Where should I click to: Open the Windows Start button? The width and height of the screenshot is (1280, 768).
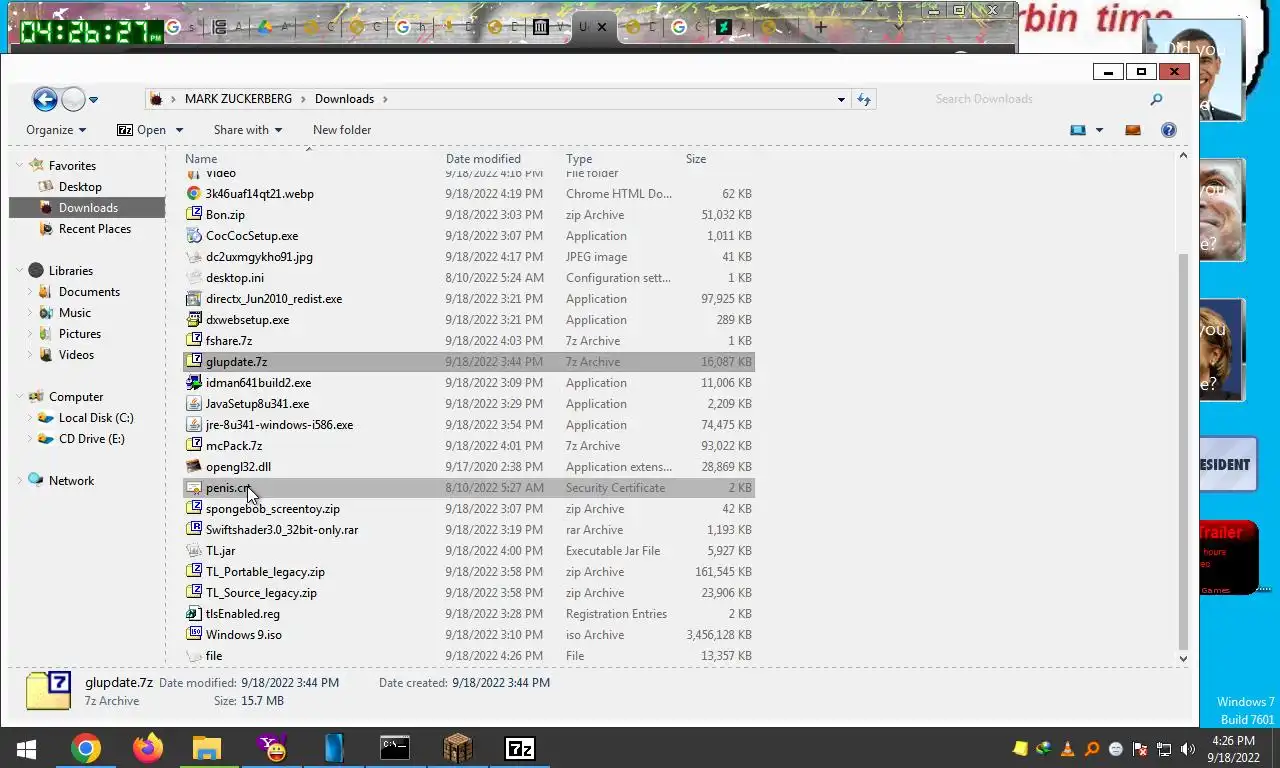(26, 748)
